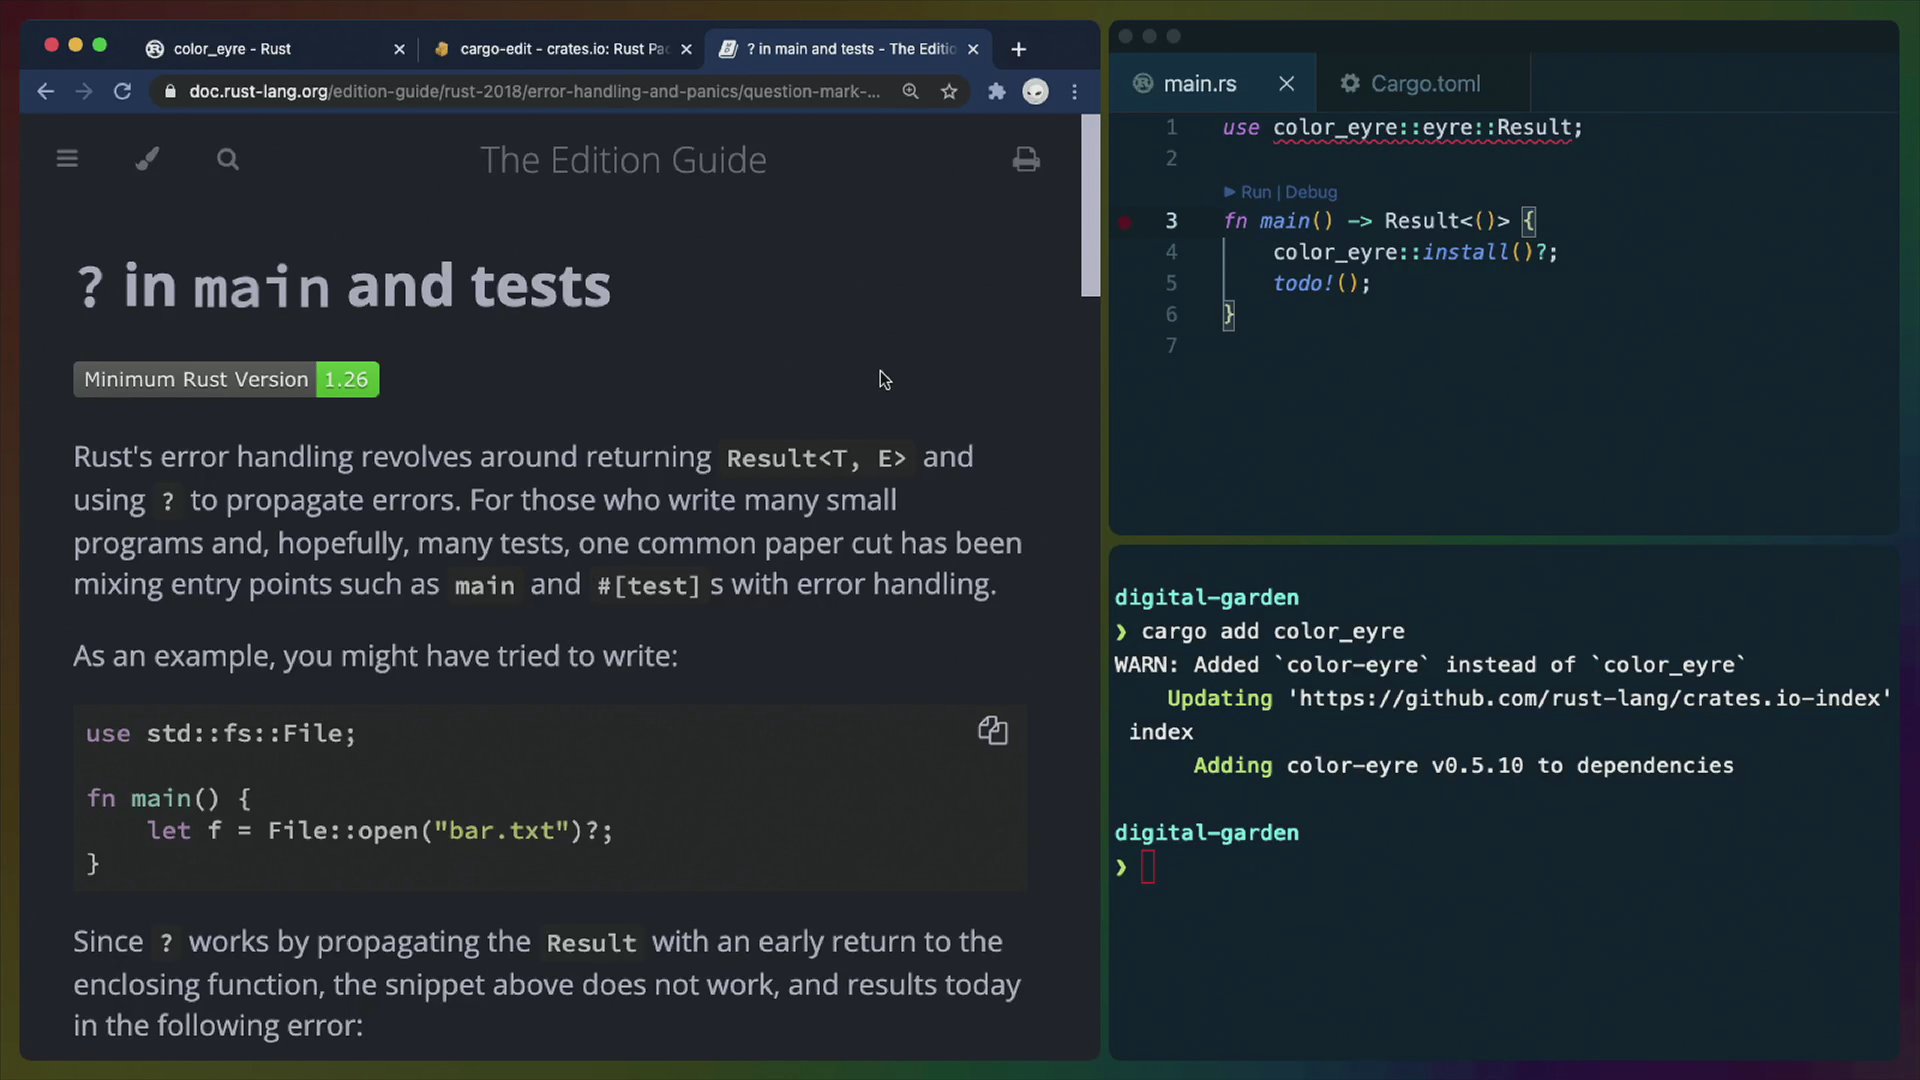Close the main.rs editor tab
This screenshot has width=1920, height=1080.
1287,84
